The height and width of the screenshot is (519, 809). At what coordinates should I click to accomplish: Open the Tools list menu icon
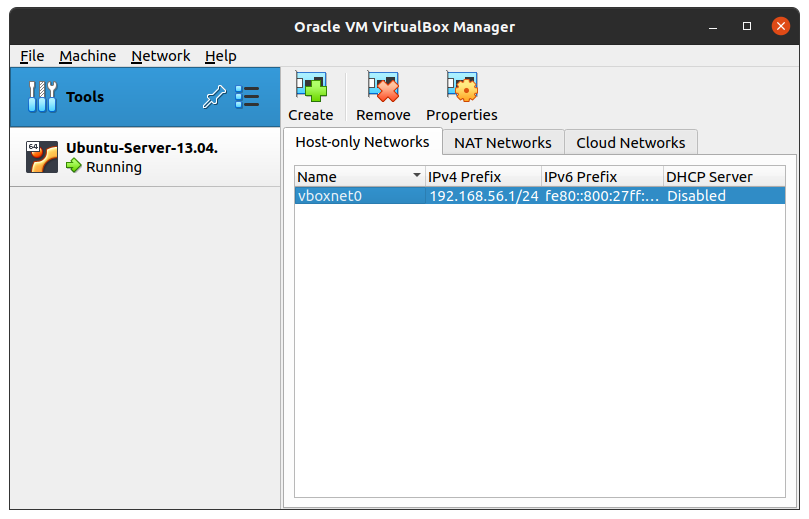pyautogui.click(x=247, y=96)
